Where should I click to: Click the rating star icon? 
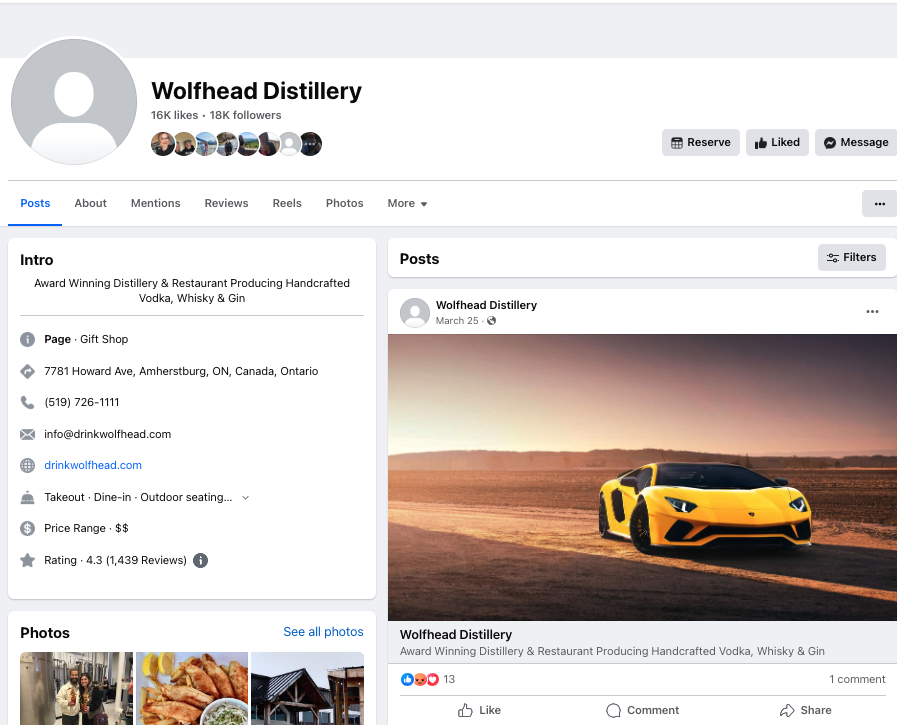click(27, 560)
